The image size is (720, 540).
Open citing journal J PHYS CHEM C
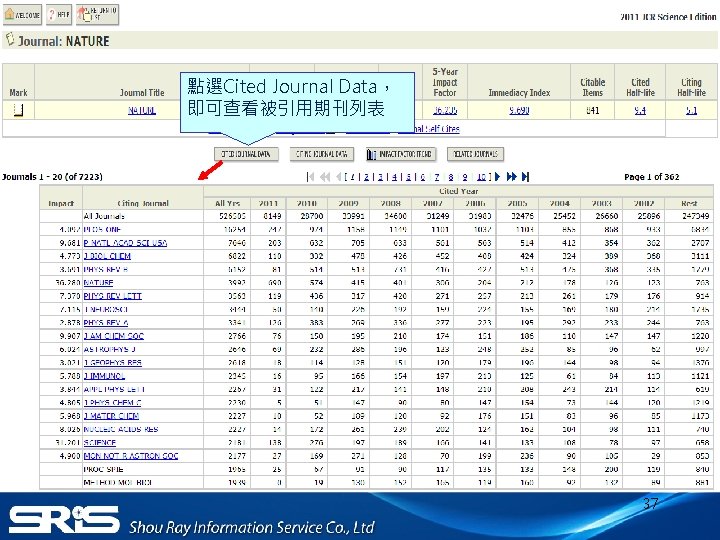point(112,402)
